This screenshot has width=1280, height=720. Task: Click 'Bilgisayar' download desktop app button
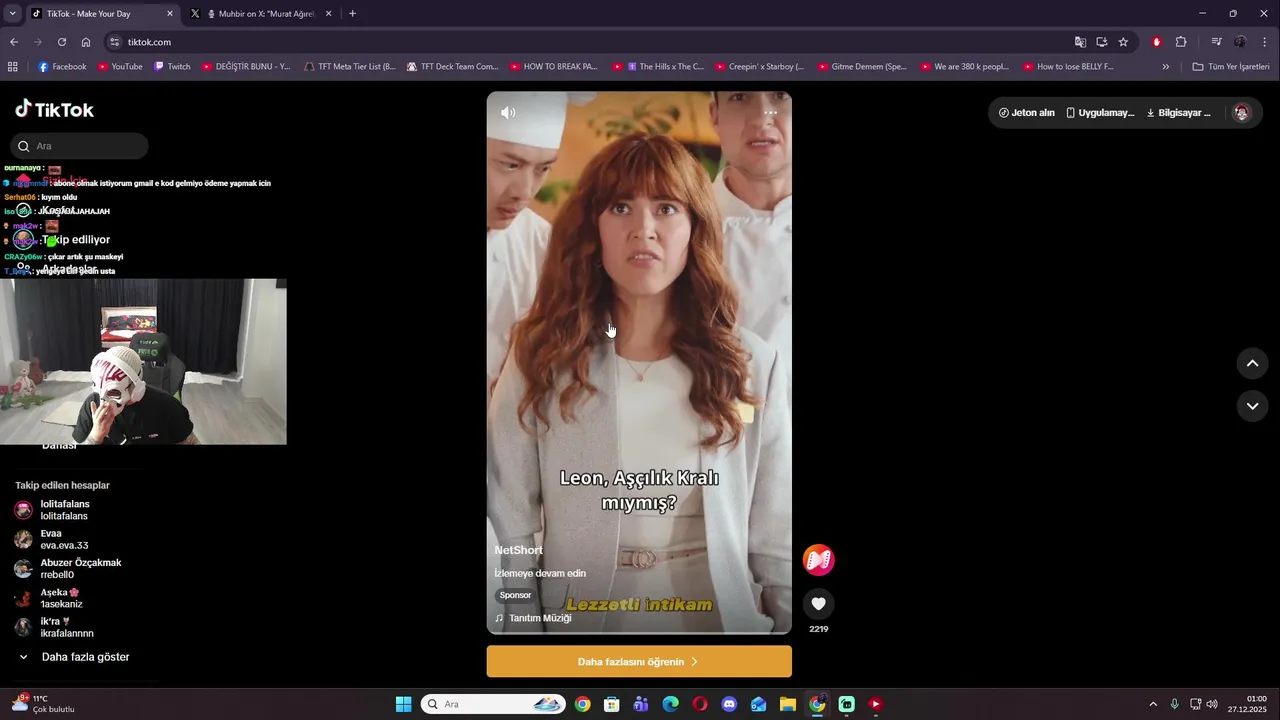click(x=1178, y=113)
